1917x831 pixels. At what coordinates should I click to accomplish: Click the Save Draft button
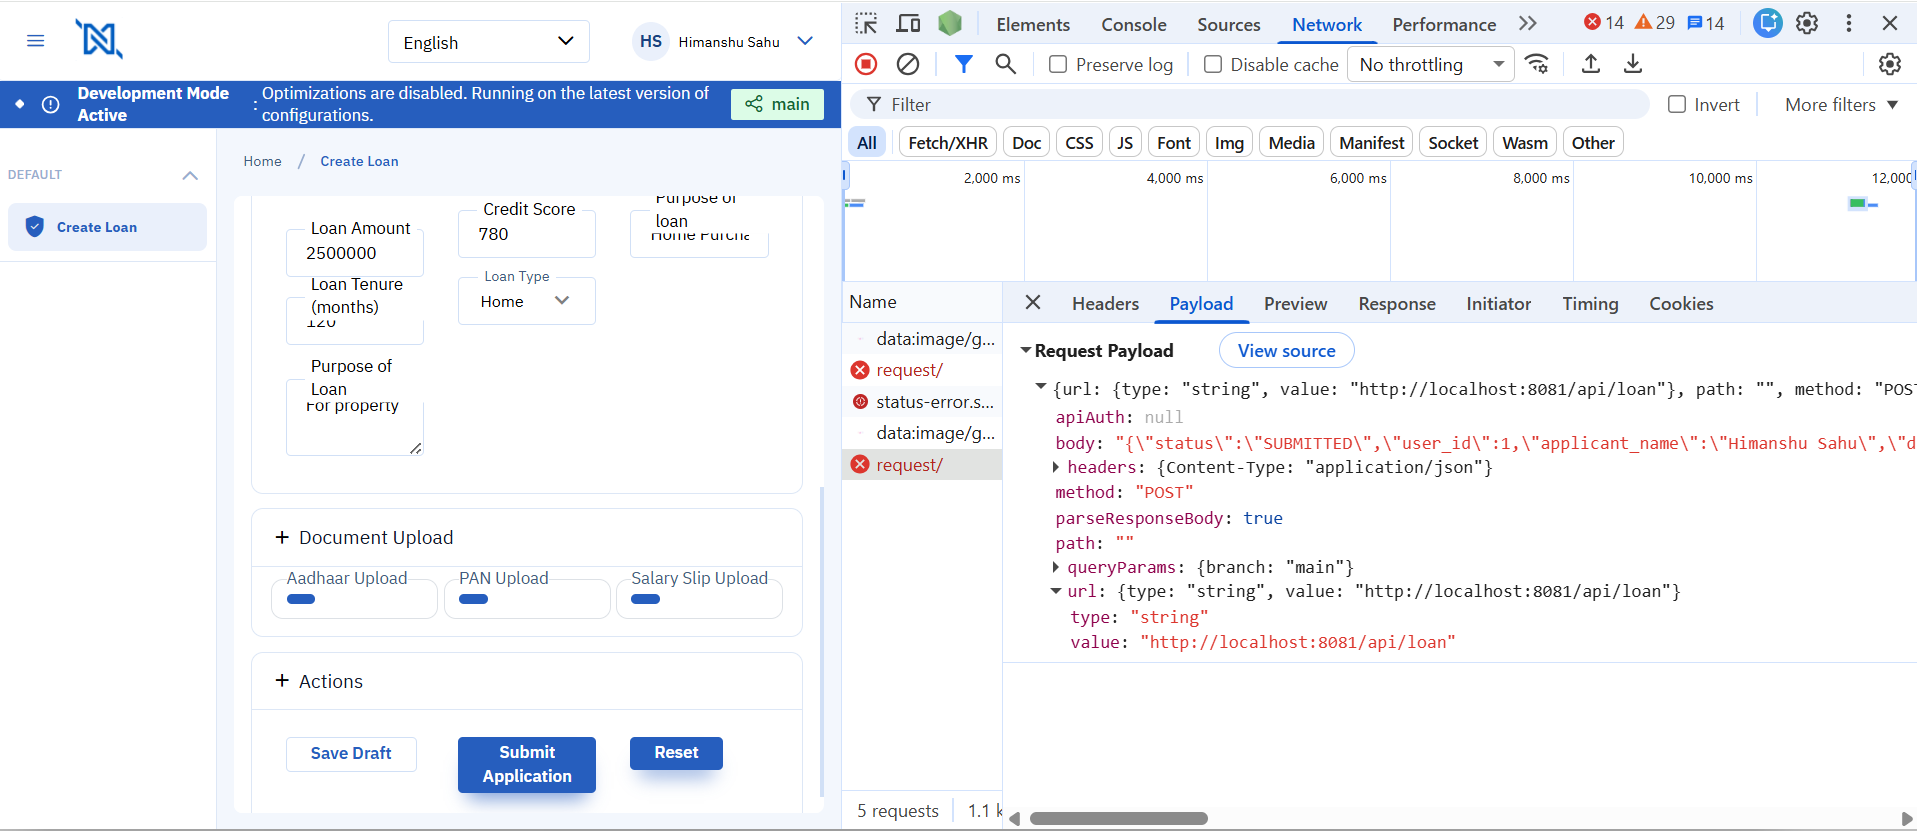point(351,753)
